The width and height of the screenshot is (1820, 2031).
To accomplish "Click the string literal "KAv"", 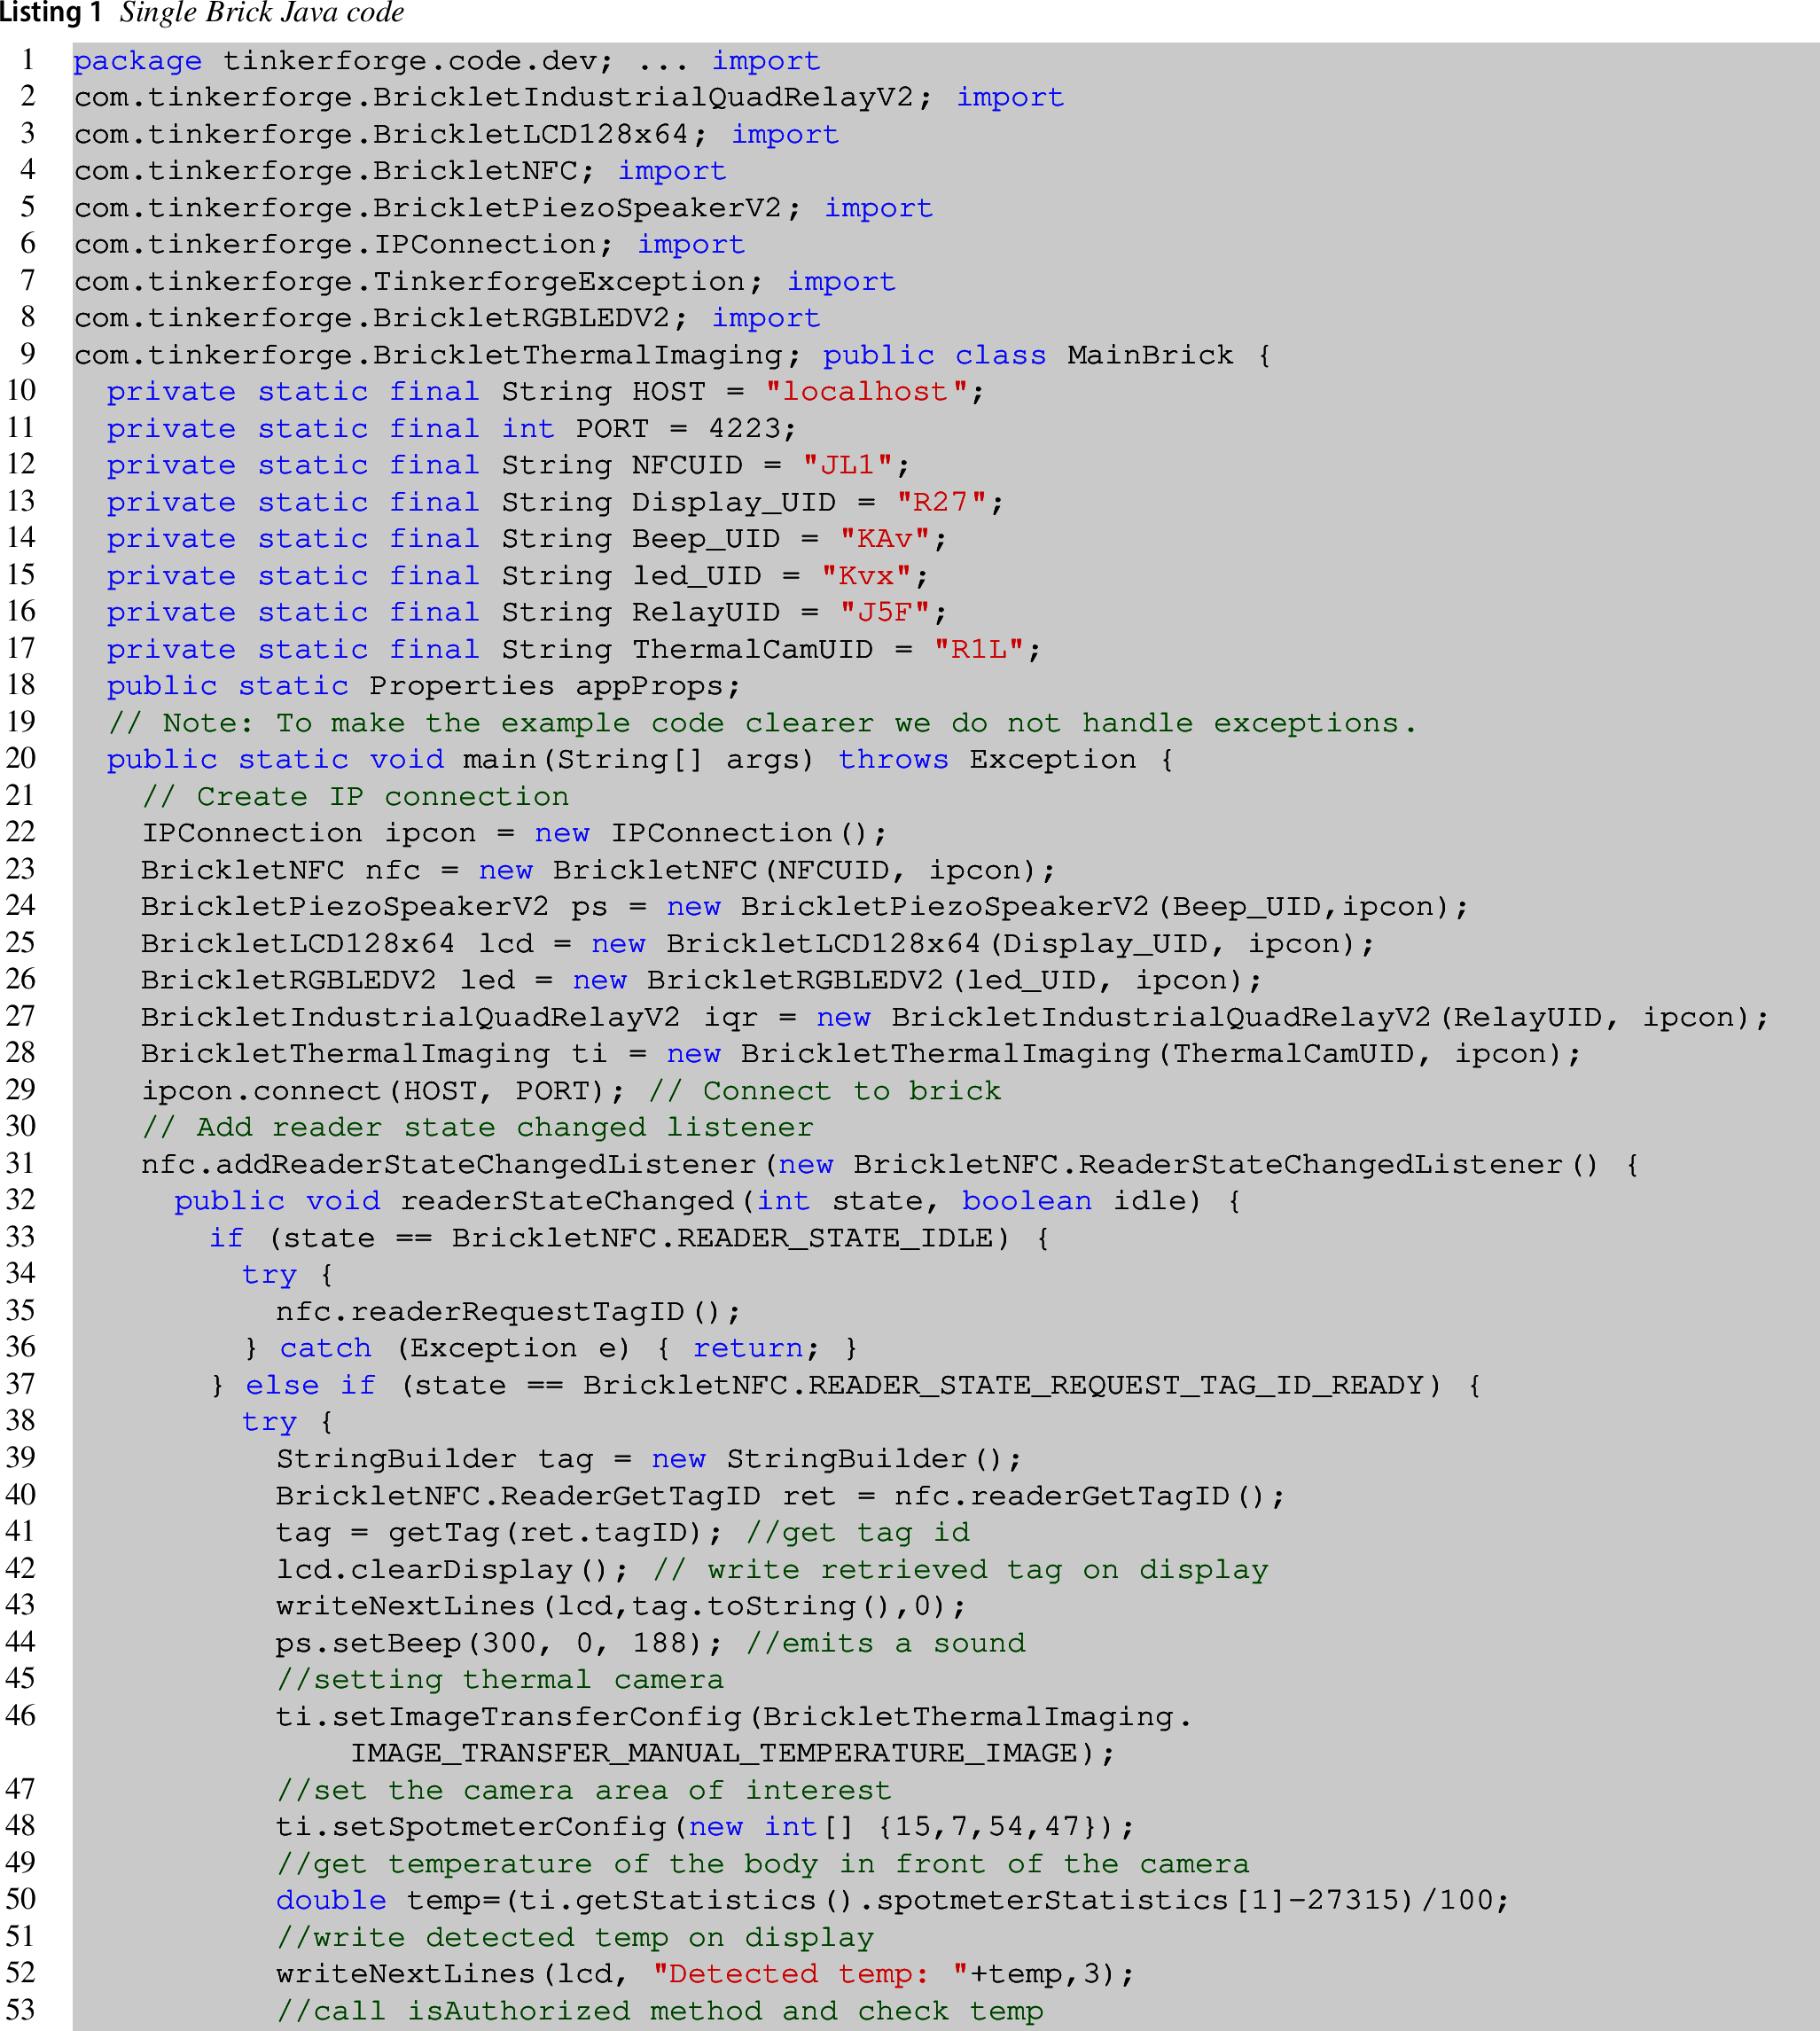I will [x=885, y=540].
